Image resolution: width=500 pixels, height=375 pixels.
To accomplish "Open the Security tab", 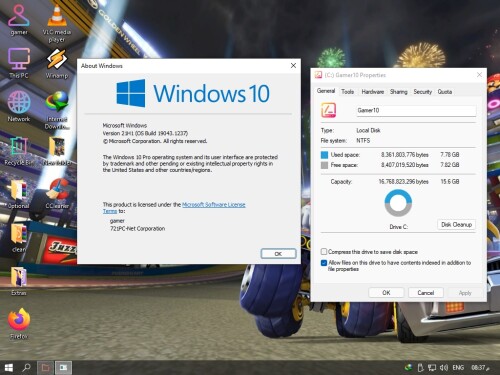I will pos(423,92).
